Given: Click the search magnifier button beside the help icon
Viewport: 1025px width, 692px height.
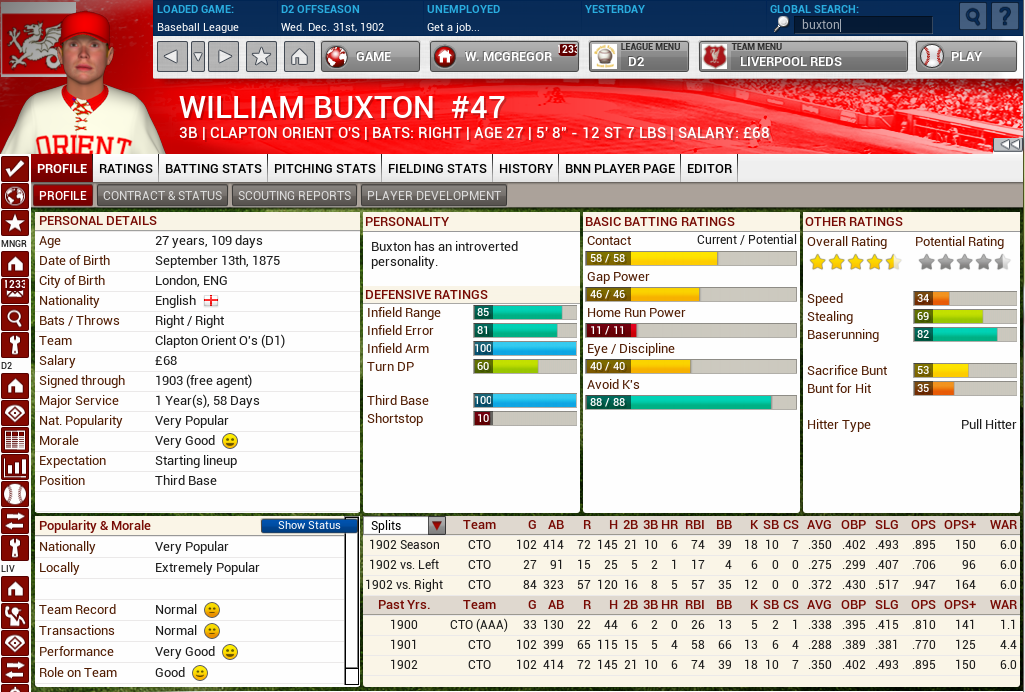Looking at the screenshot, I should pyautogui.click(x=972, y=17).
